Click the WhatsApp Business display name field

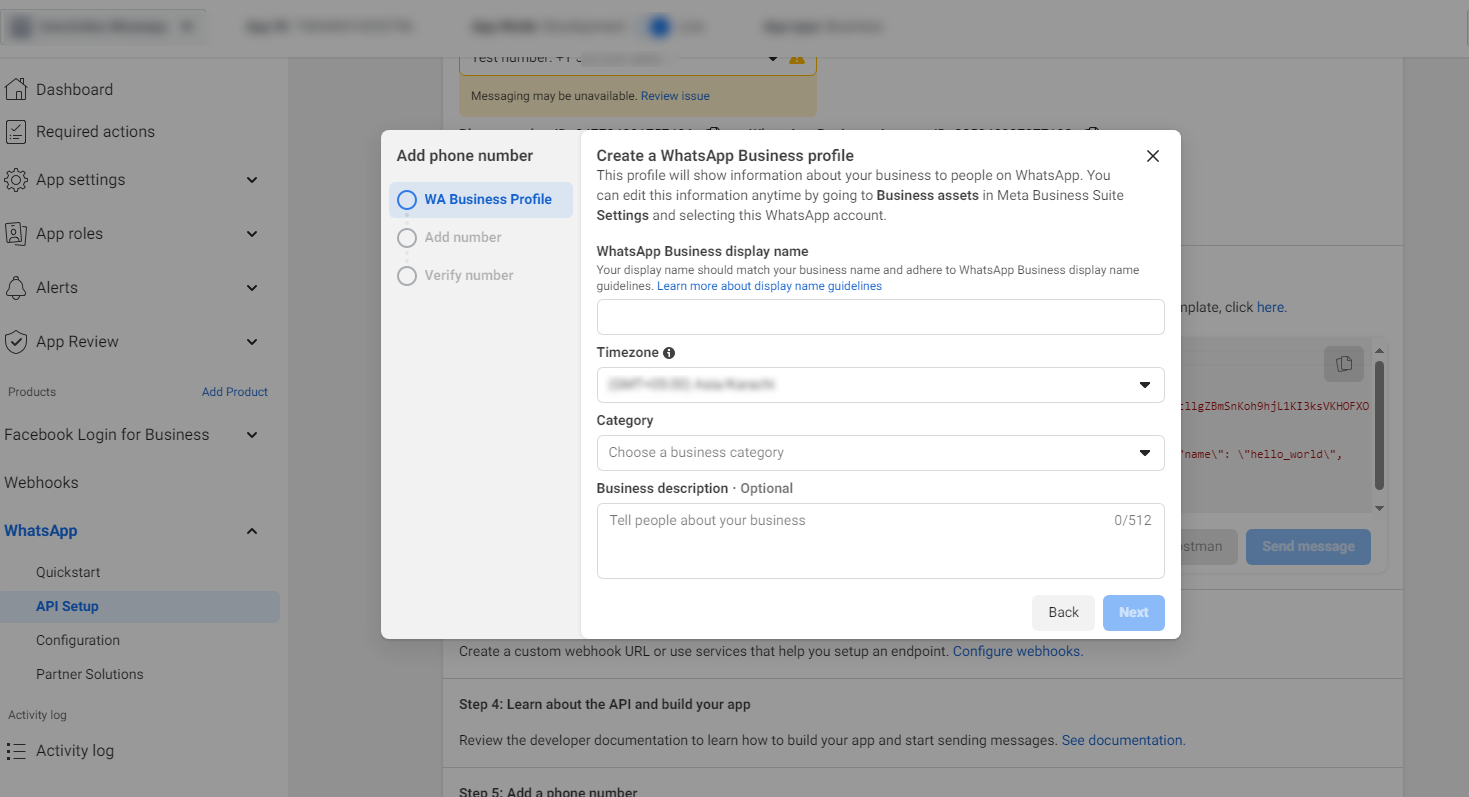coord(880,317)
